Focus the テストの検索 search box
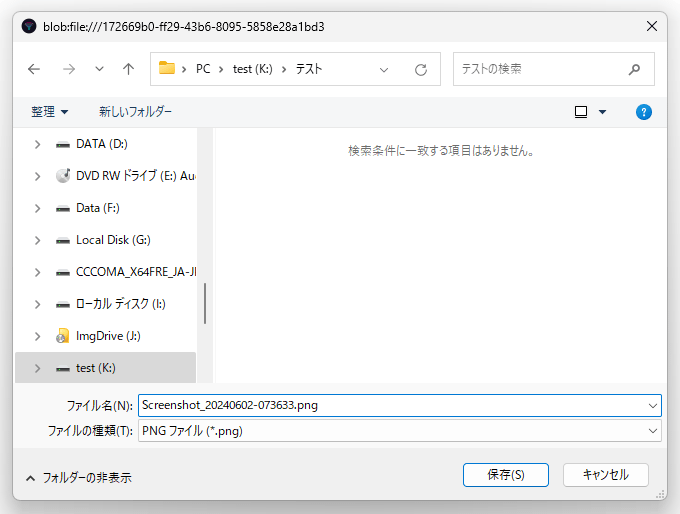The image size is (680, 514). 554,69
